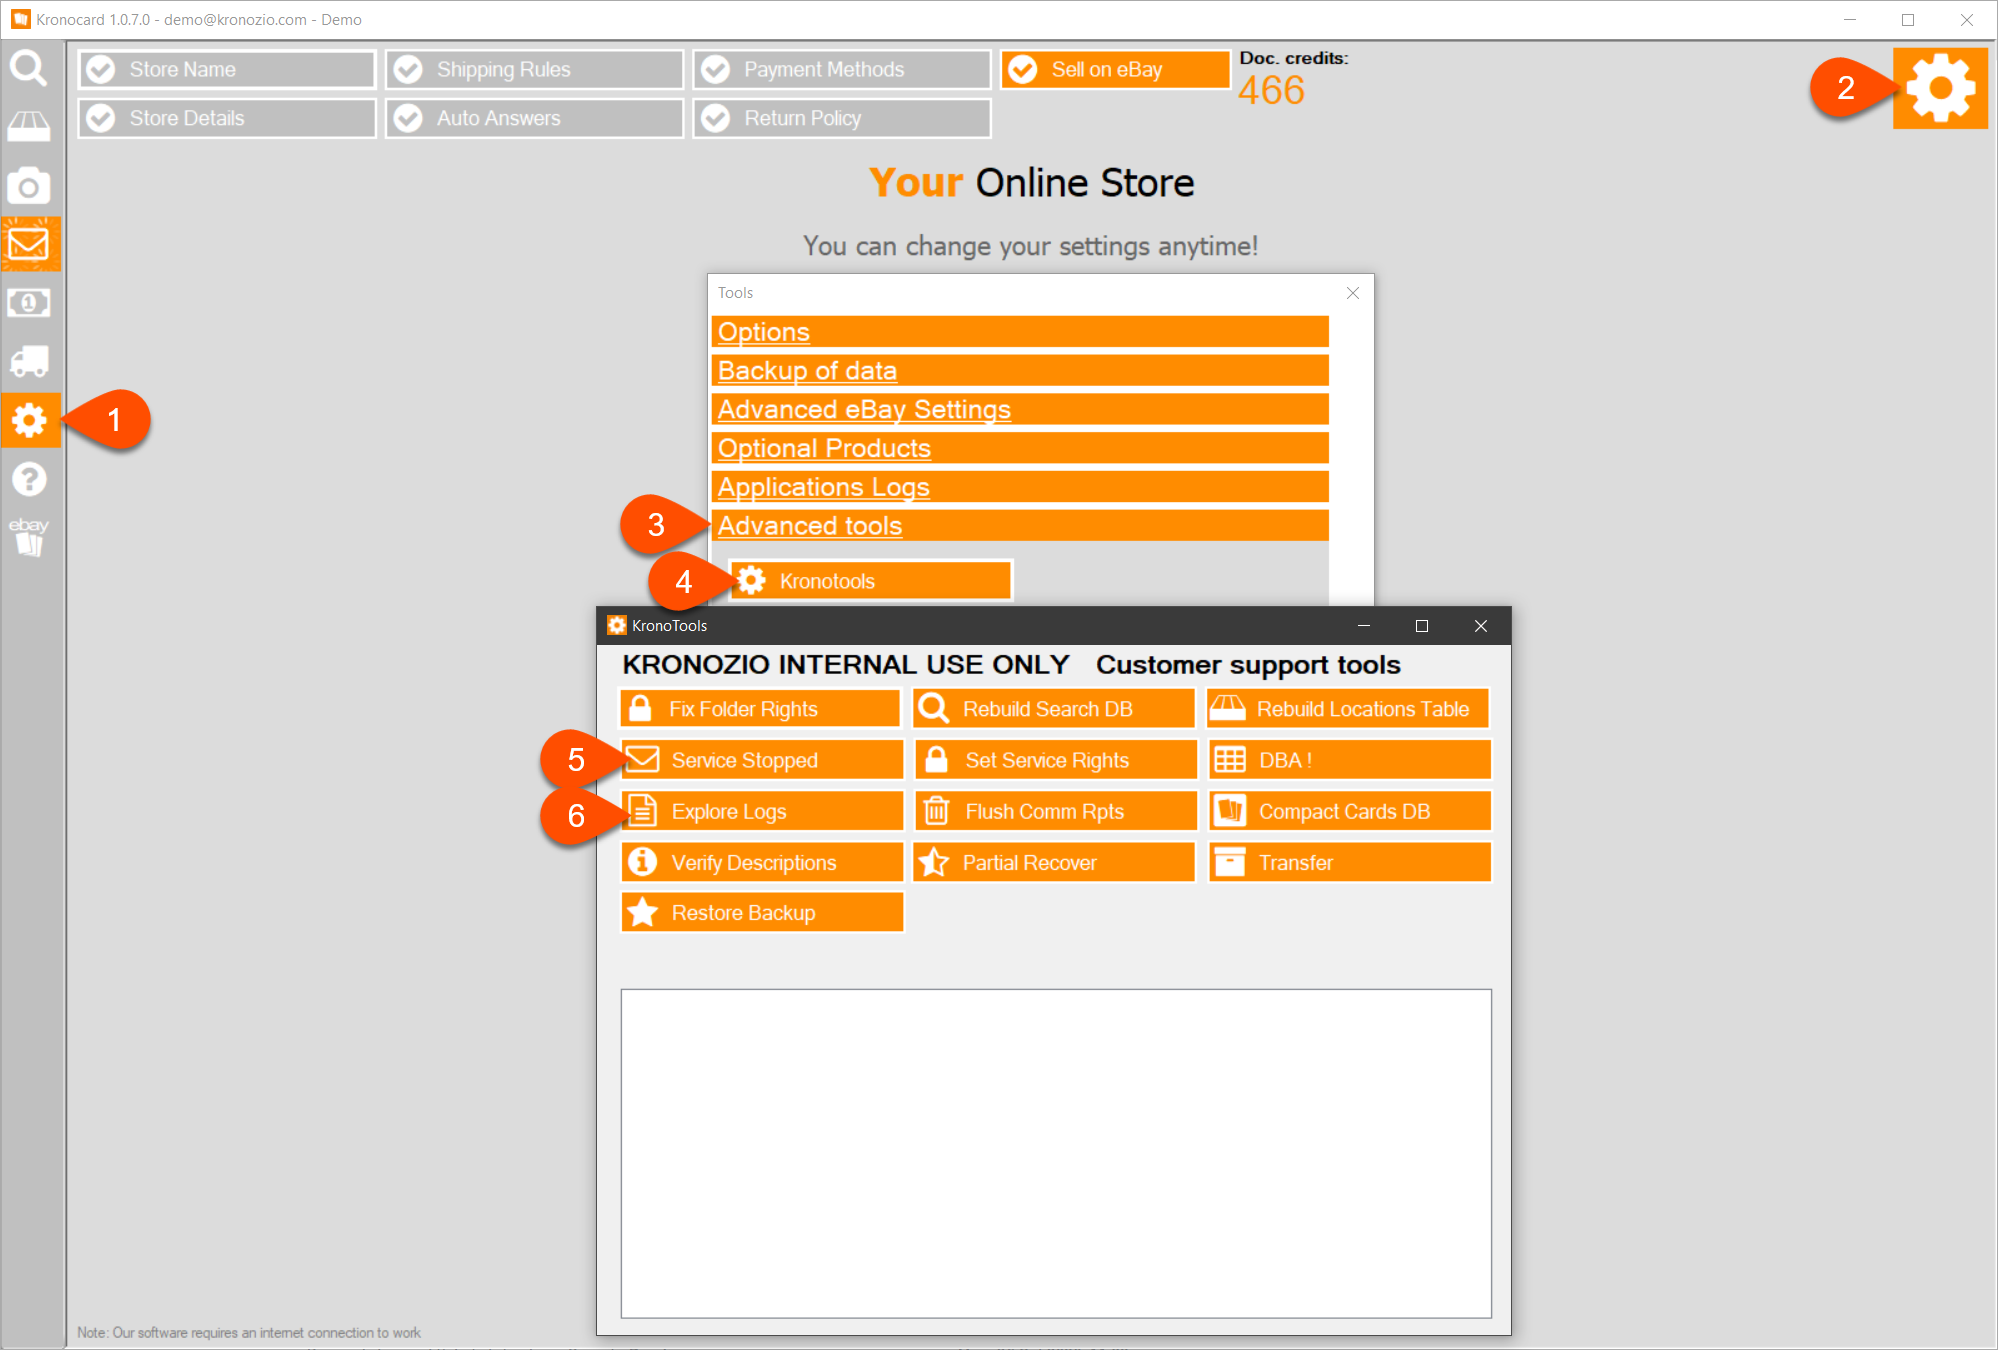The image size is (1998, 1350).
Task: Click the large orange gear tools button
Action: point(1940,88)
